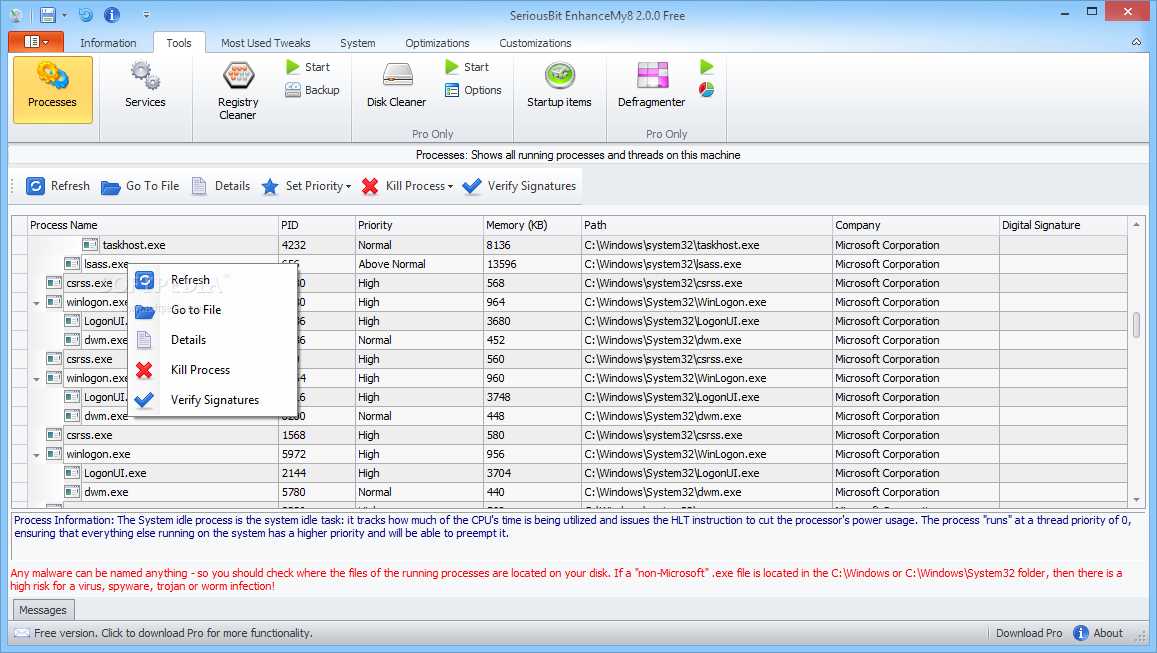Click Refresh in the processes toolbar
1157x653 pixels.
tap(58, 186)
